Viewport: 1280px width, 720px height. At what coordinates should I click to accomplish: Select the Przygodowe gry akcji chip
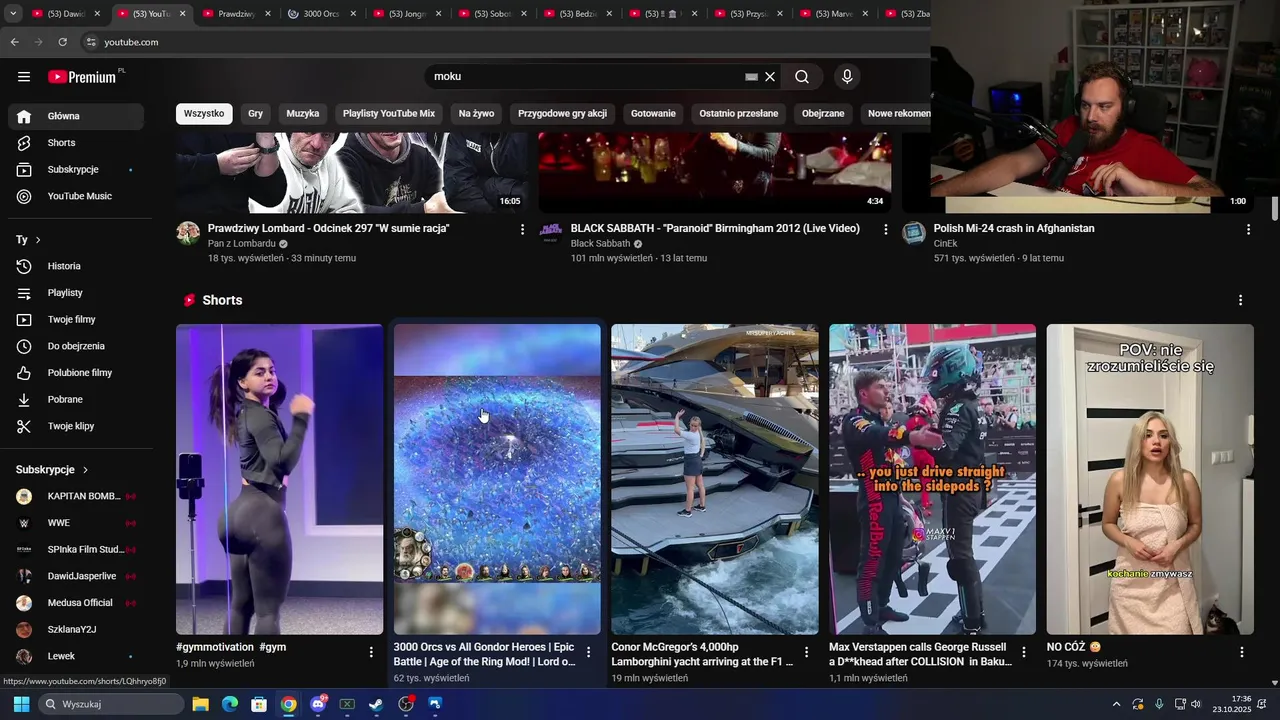(x=562, y=114)
